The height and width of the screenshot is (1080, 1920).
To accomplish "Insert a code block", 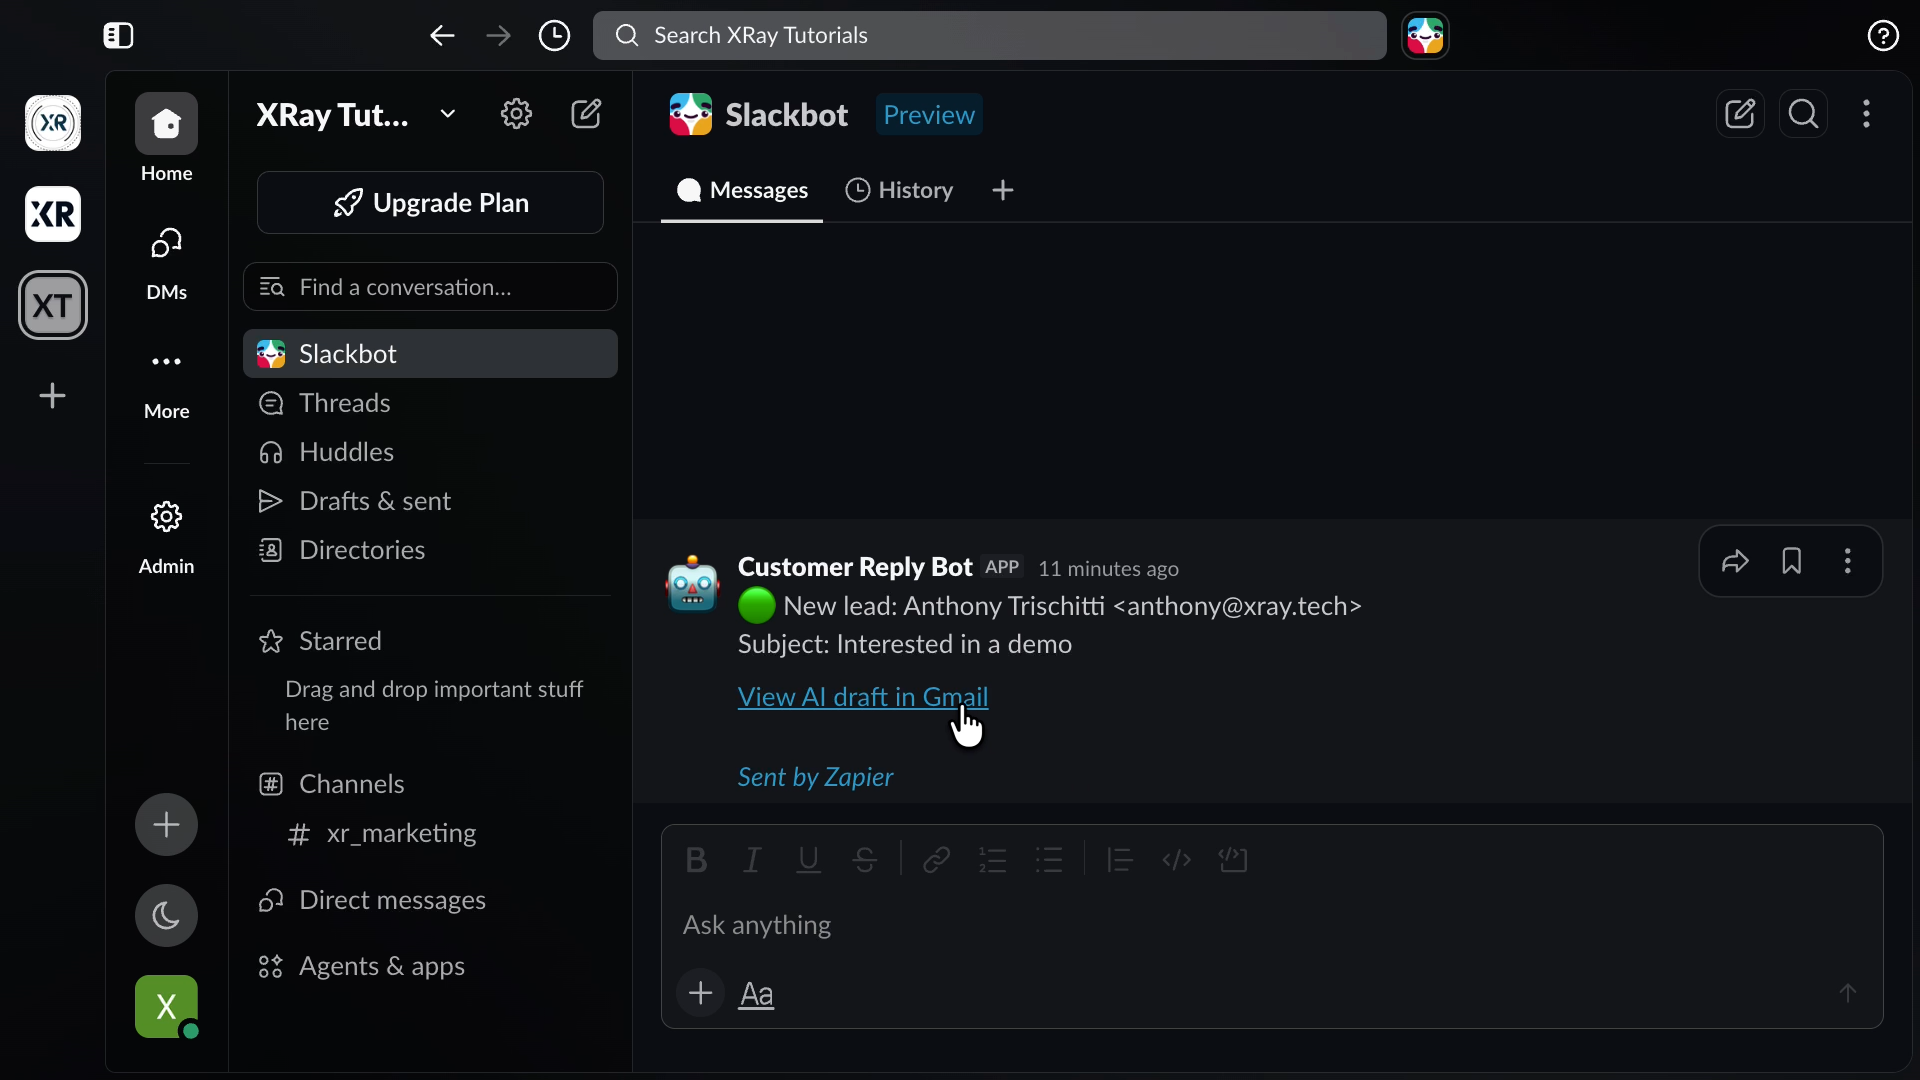I will (1233, 860).
